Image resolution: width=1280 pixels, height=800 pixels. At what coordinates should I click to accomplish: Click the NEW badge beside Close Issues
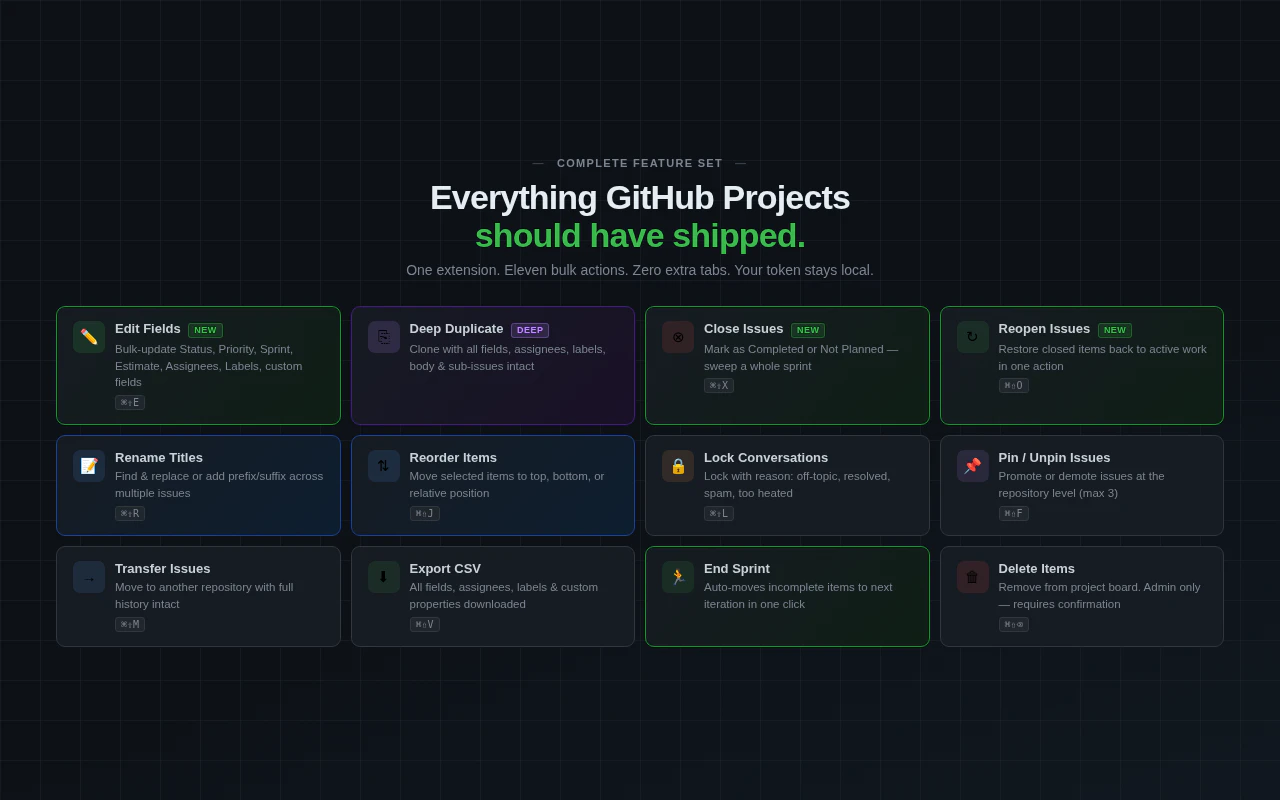[x=808, y=330]
